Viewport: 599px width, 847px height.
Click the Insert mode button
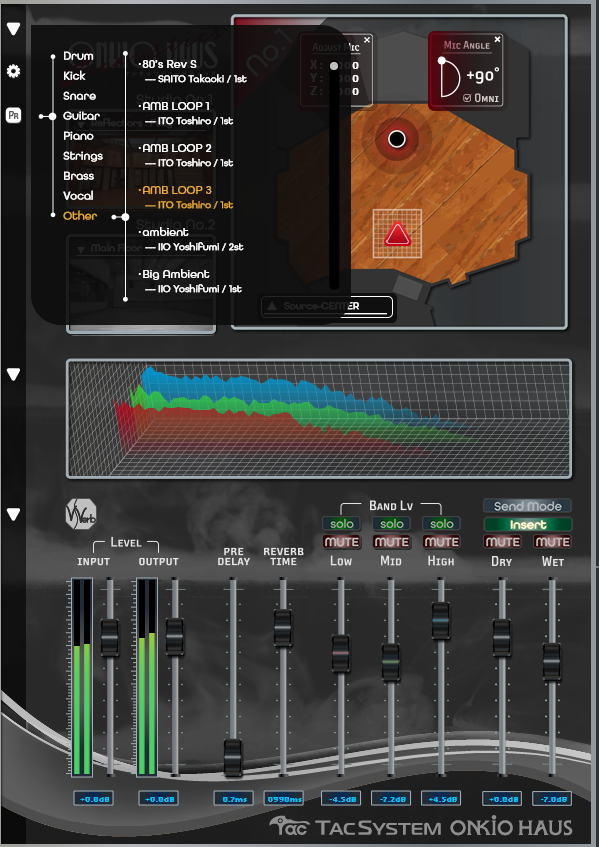coord(527,525)
